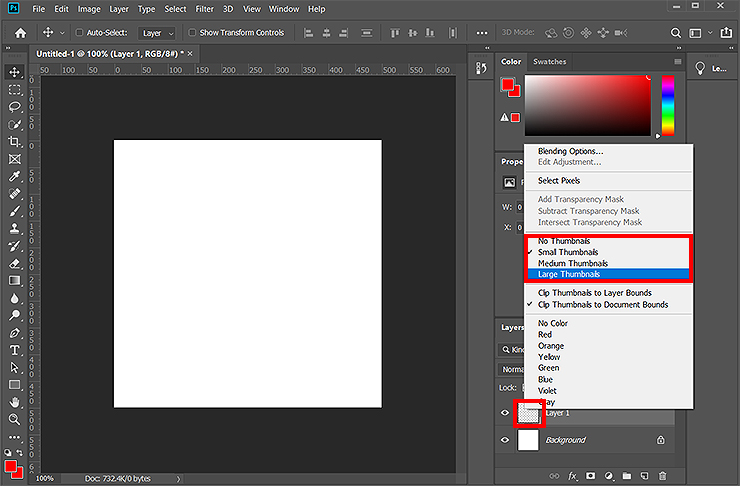740x486 pixels.
Task: Select the Path Selection tool
Action: [x=15, y=368]
